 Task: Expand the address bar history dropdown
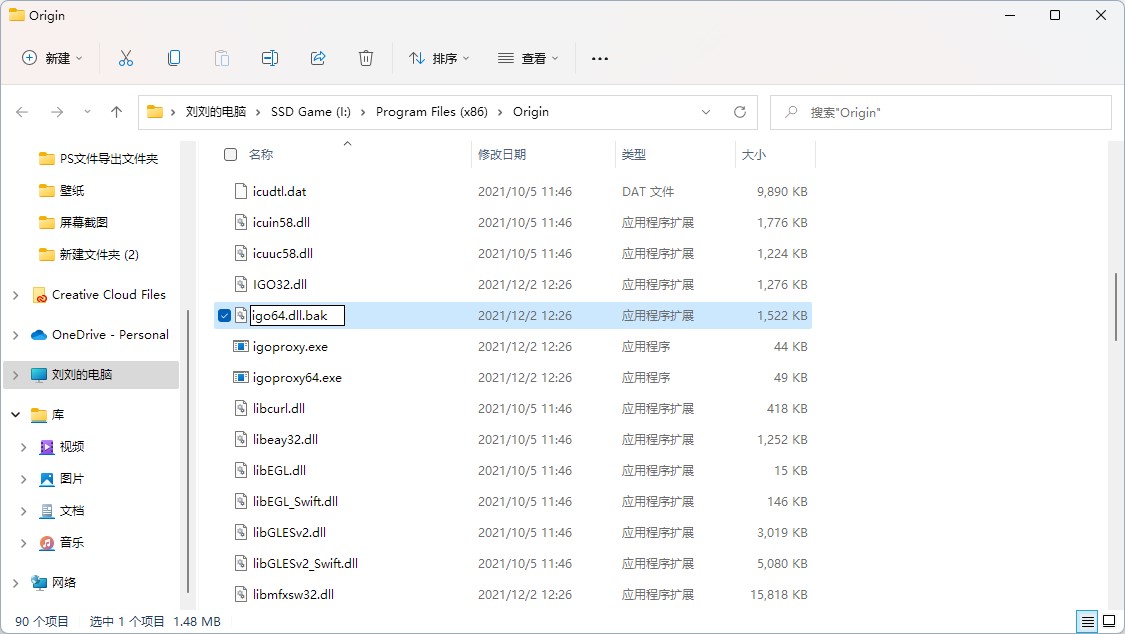(706, 112)
